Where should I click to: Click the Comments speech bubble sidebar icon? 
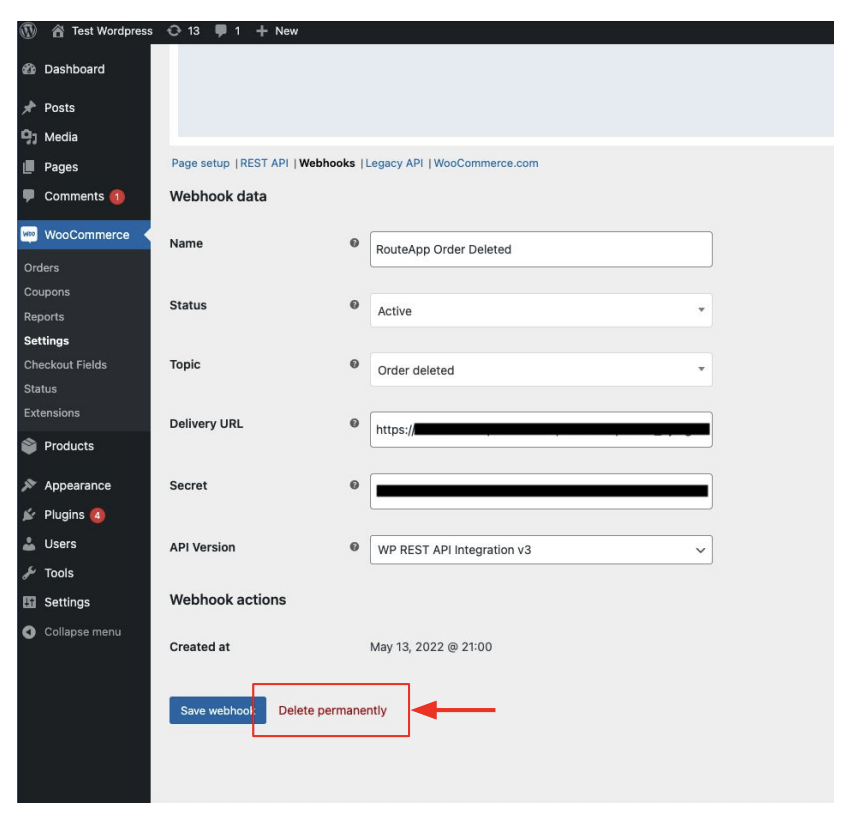29,196
